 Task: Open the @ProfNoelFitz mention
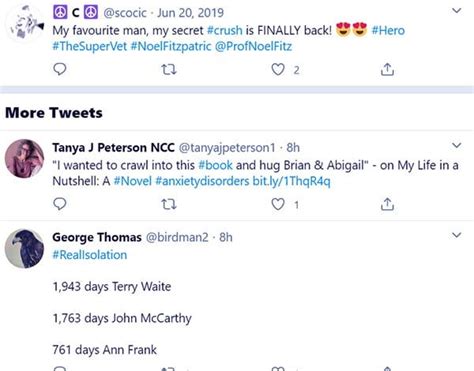(253, 46)
